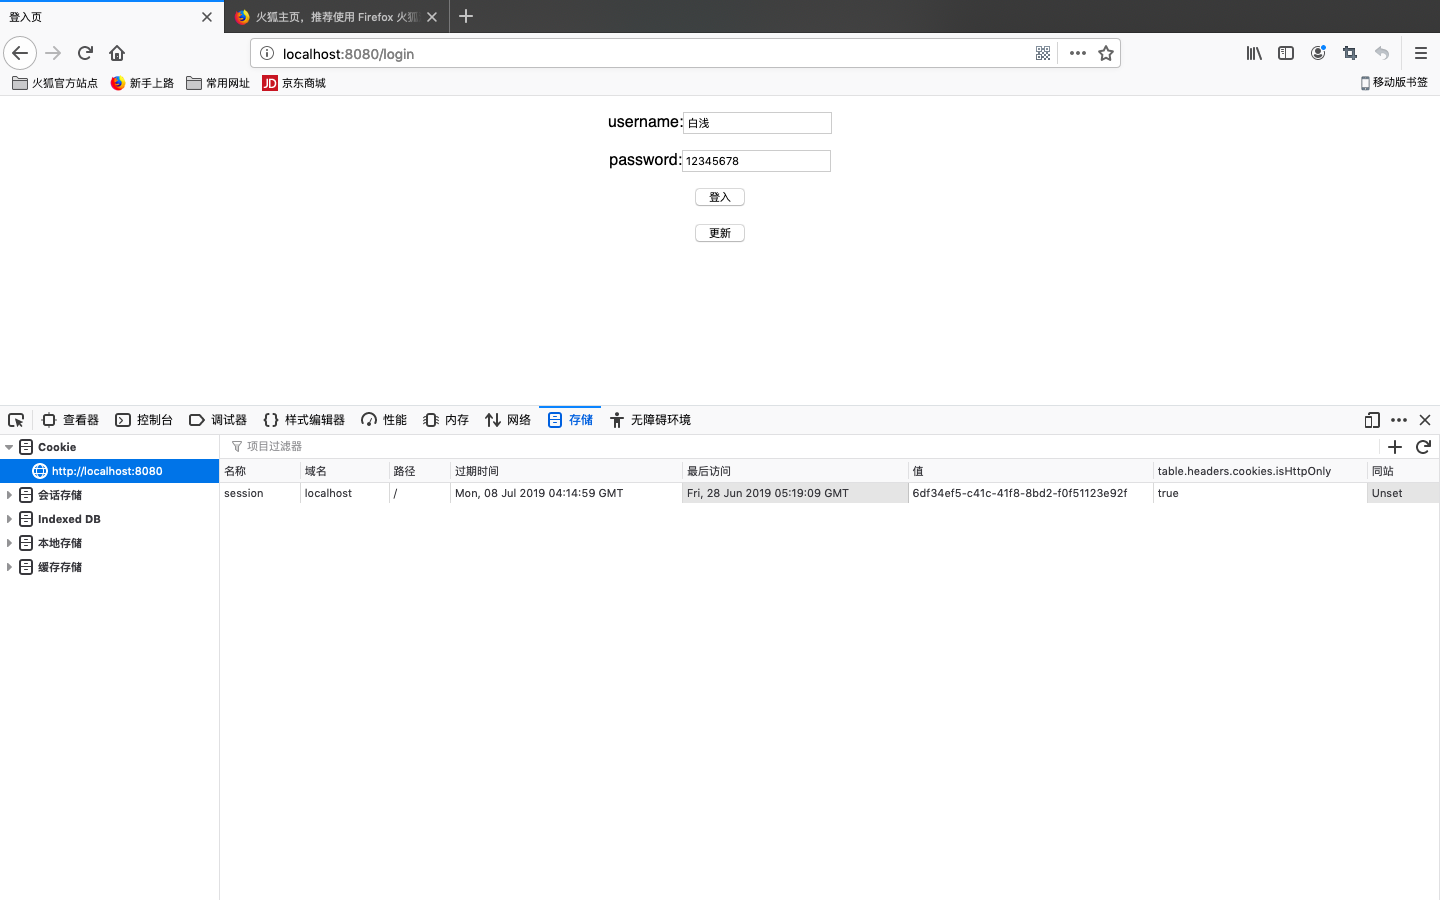Click the forward navigation arrow
The width and height of the screenshot is (1440, 900).
pyautogui.click(x=53, y=53)
